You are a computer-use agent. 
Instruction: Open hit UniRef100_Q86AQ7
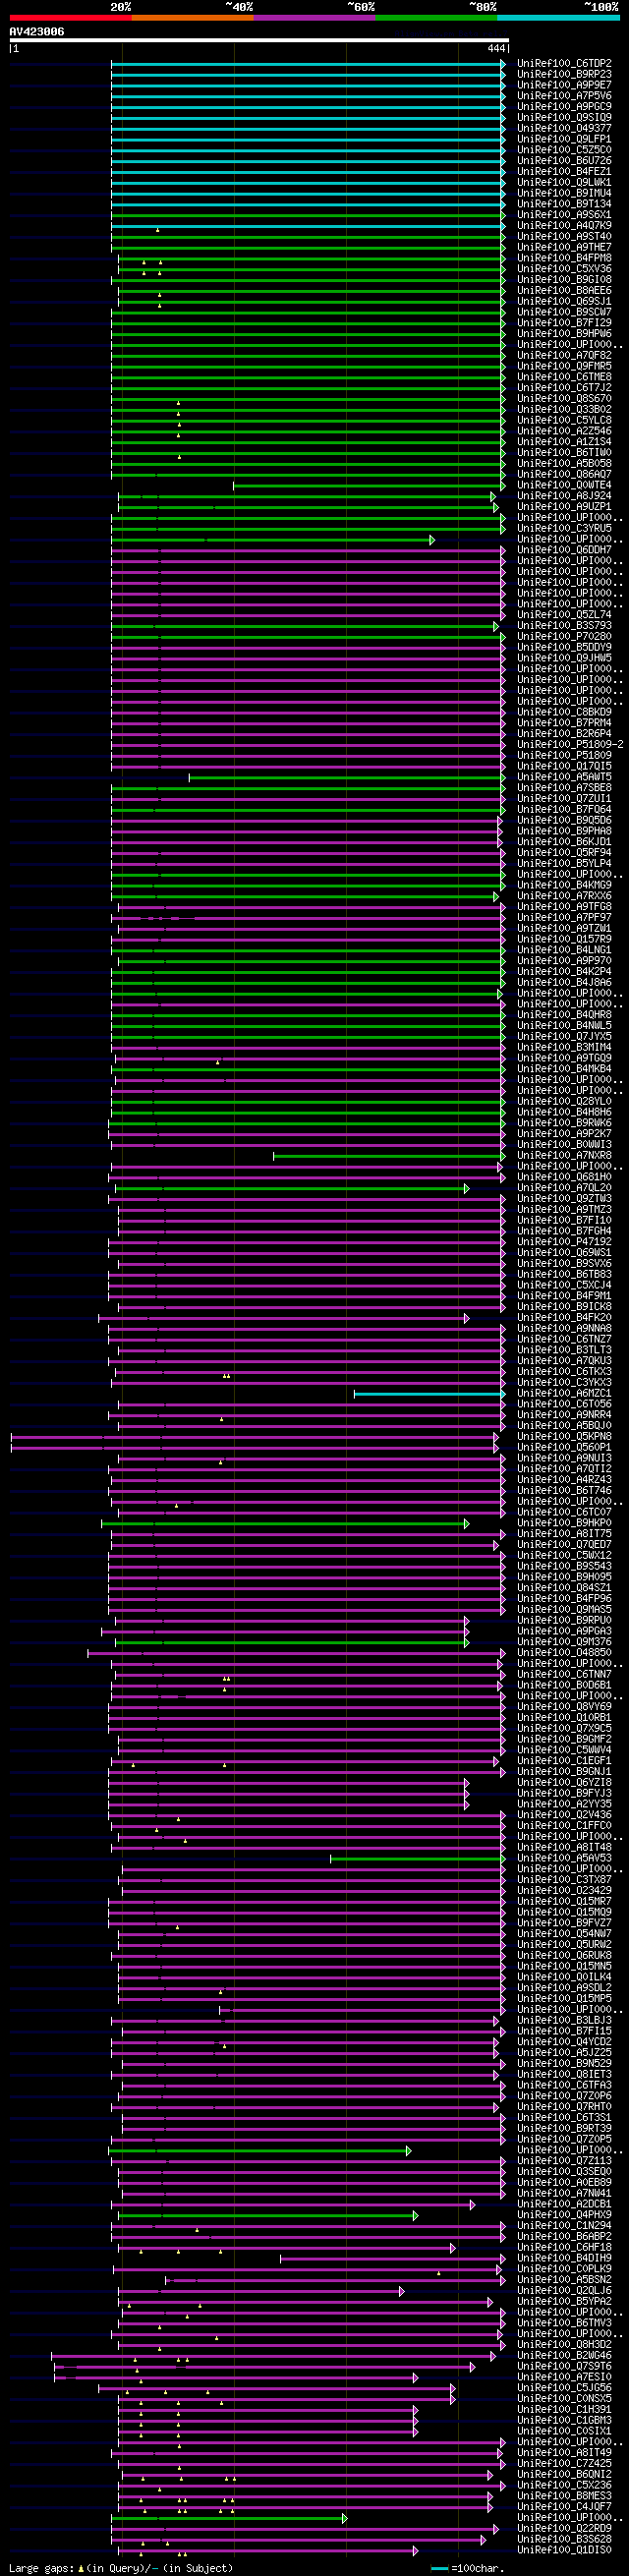[564, 475]
